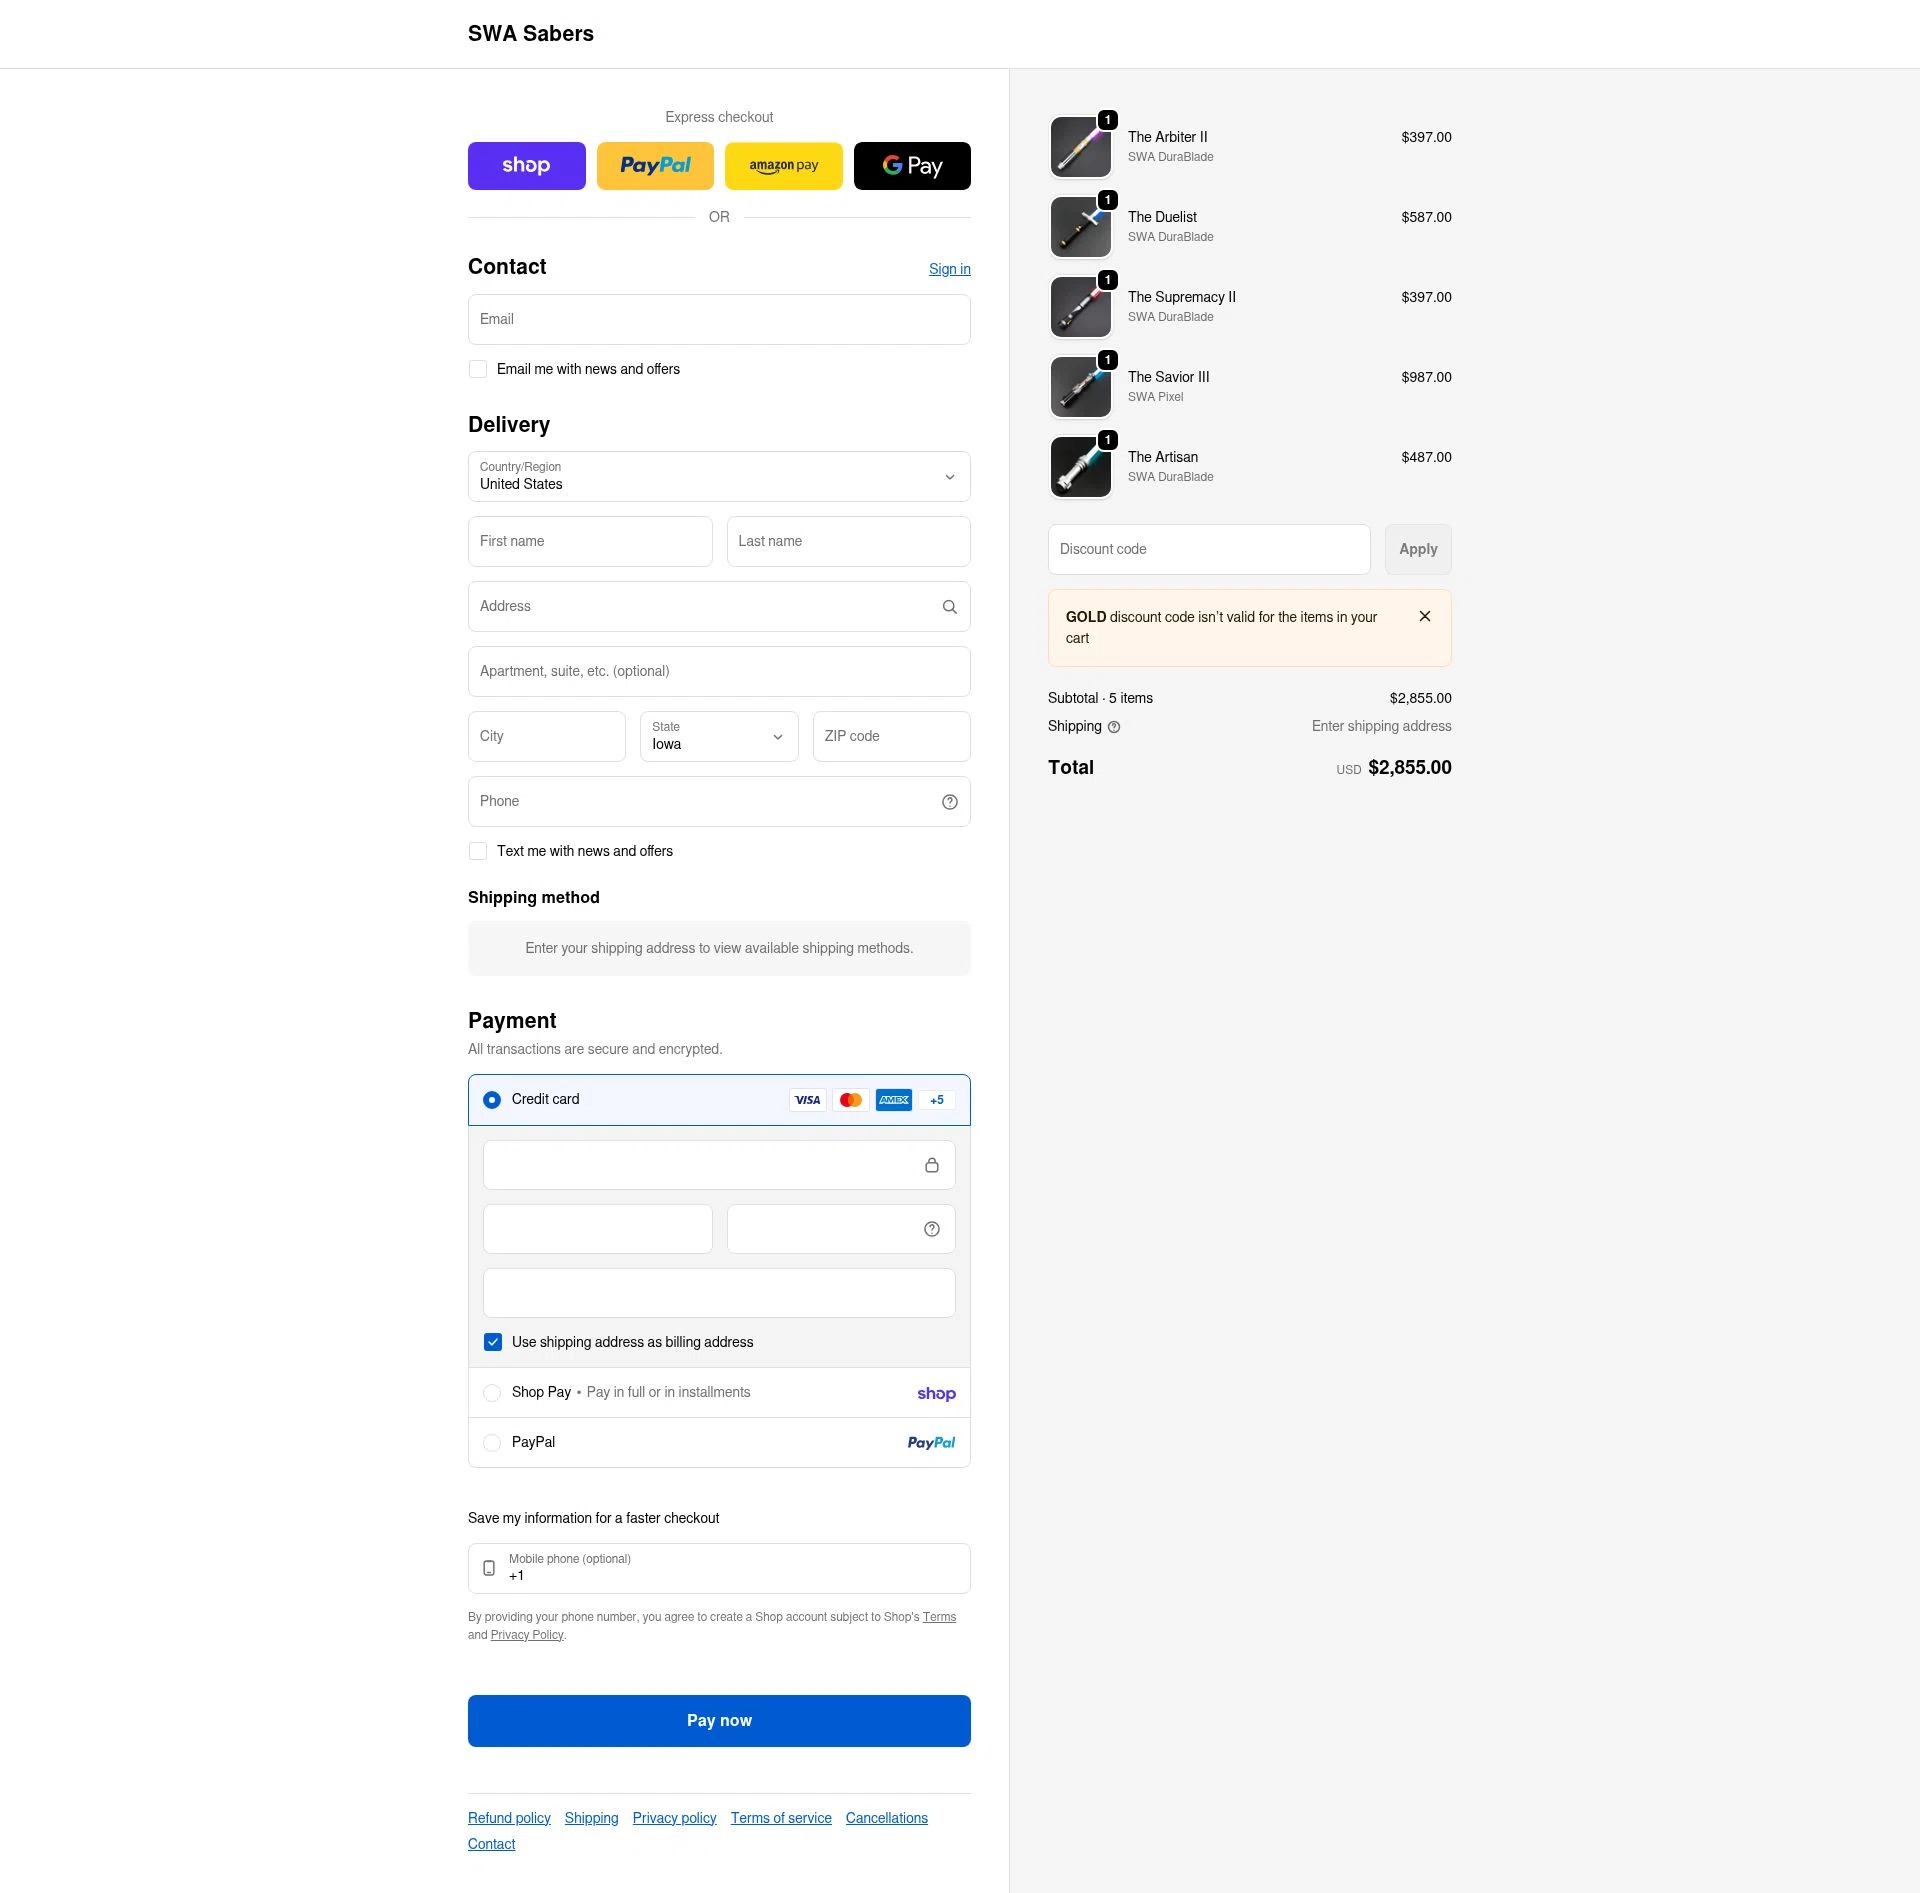The height and width of the screenshot is (1893, 1920).
Task: Select the Google Pay express option
Action: tap(912, 165)
